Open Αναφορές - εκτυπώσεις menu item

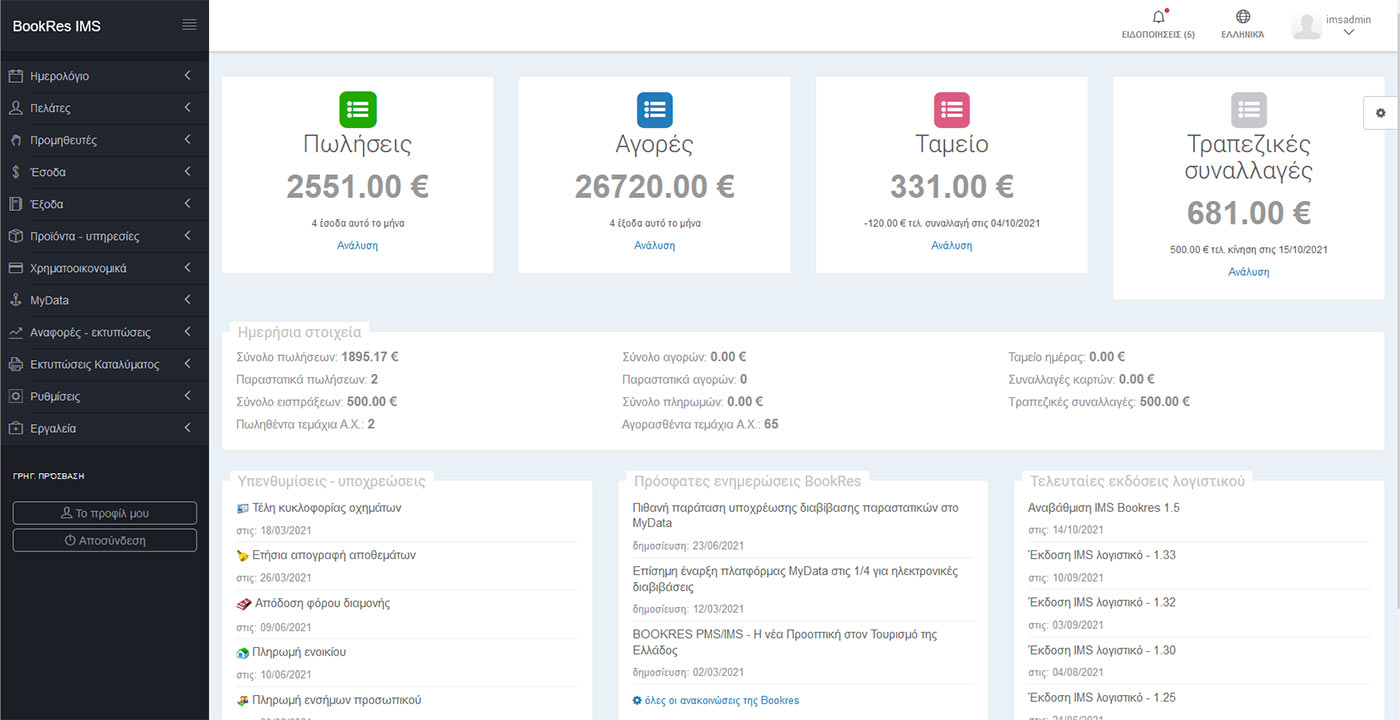tap(104, 332)
